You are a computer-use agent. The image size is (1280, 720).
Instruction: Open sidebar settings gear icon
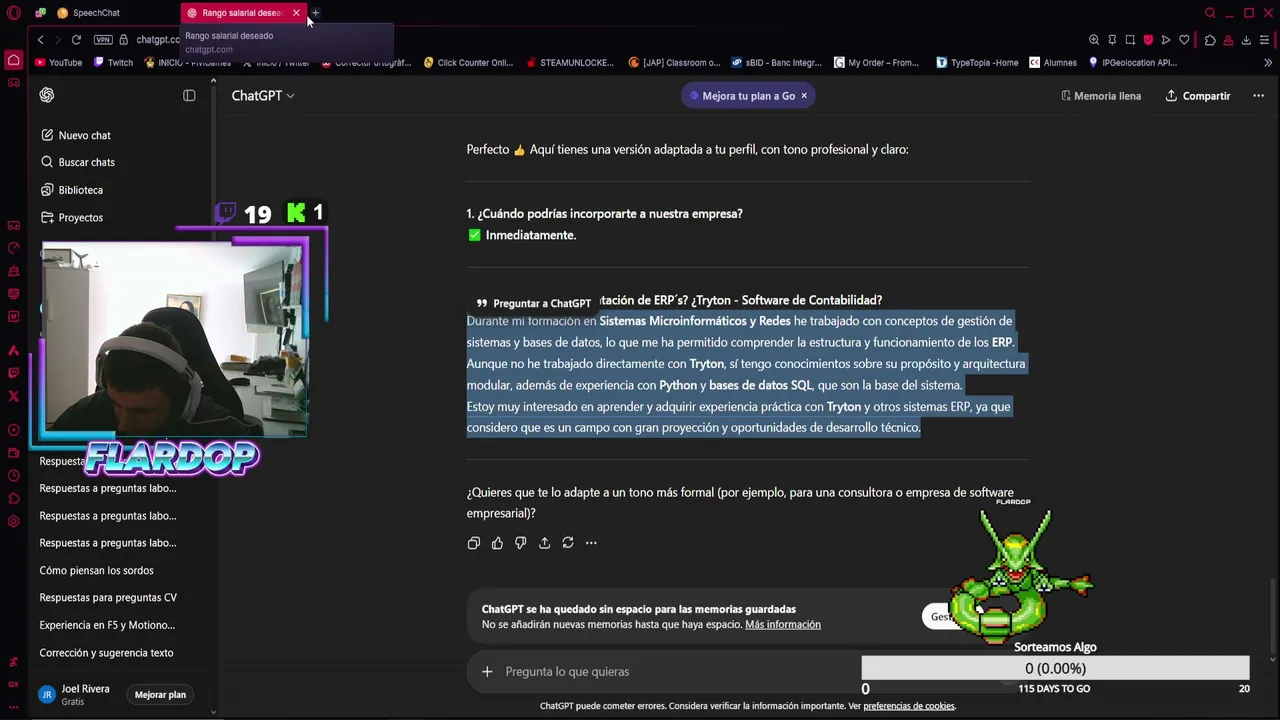click(x=13, y=521)
